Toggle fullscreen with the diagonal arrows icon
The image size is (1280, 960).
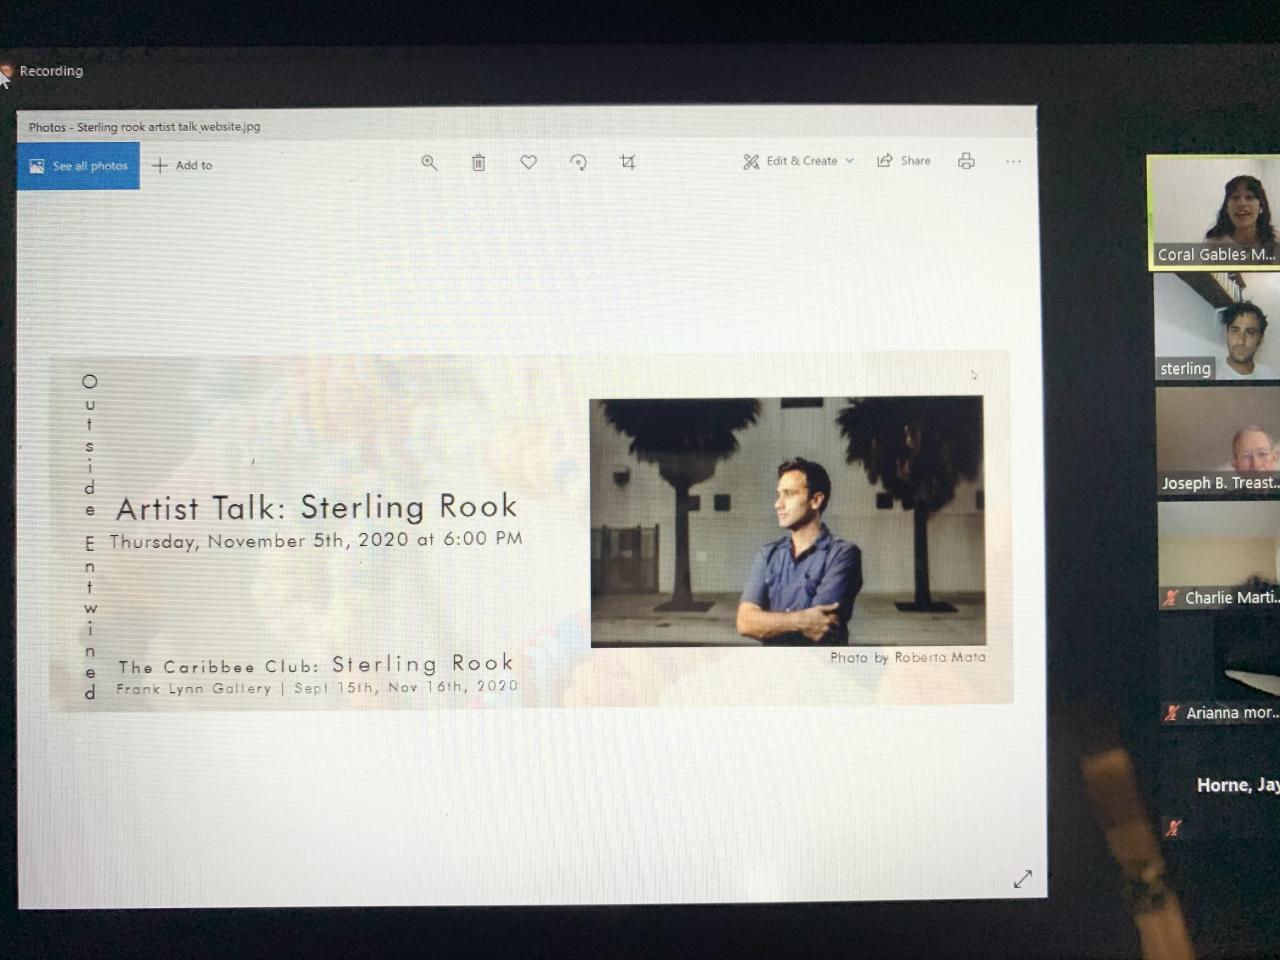[x=1022, y=879]
